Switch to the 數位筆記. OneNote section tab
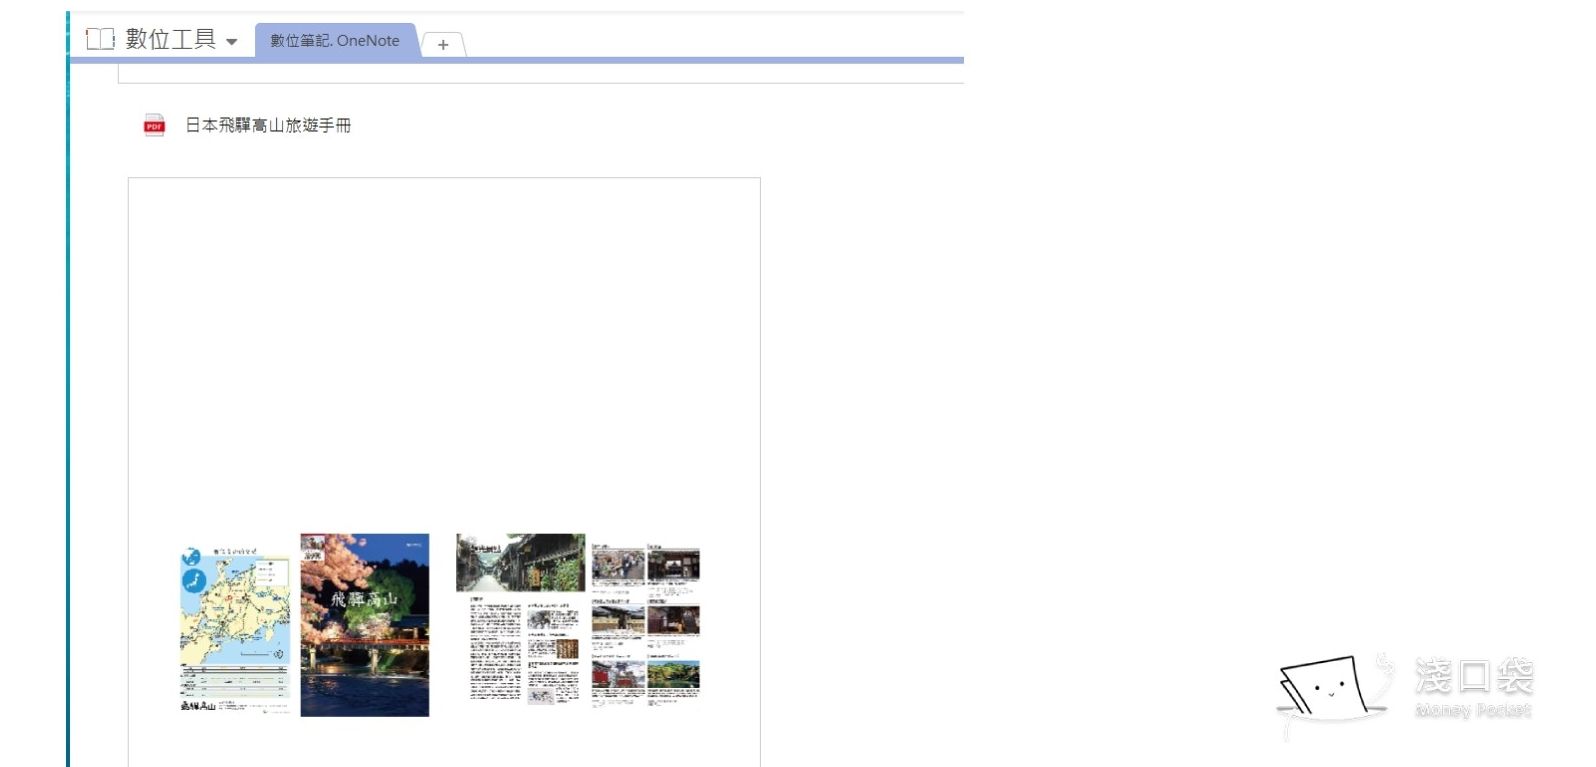 [x=334, y=41]
